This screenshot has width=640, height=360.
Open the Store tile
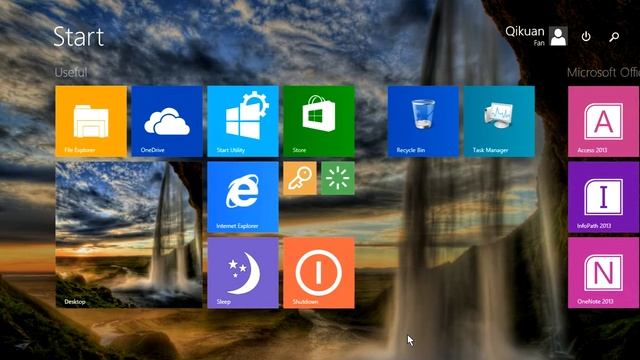point(319,121)
